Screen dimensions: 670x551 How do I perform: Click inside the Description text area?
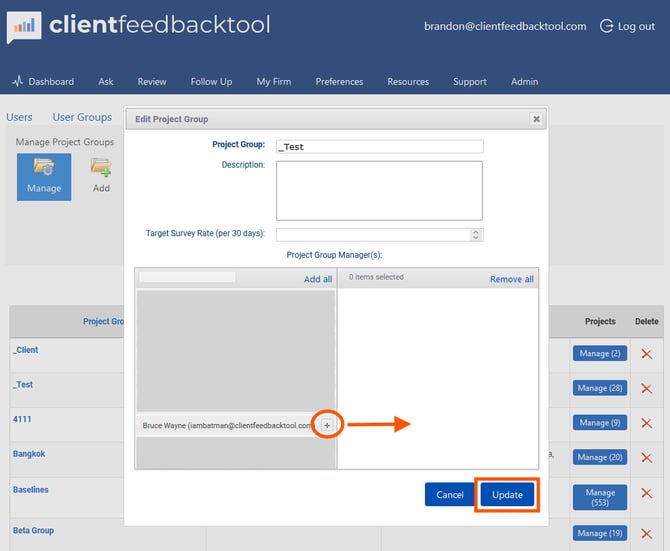[x=379, y=191]
